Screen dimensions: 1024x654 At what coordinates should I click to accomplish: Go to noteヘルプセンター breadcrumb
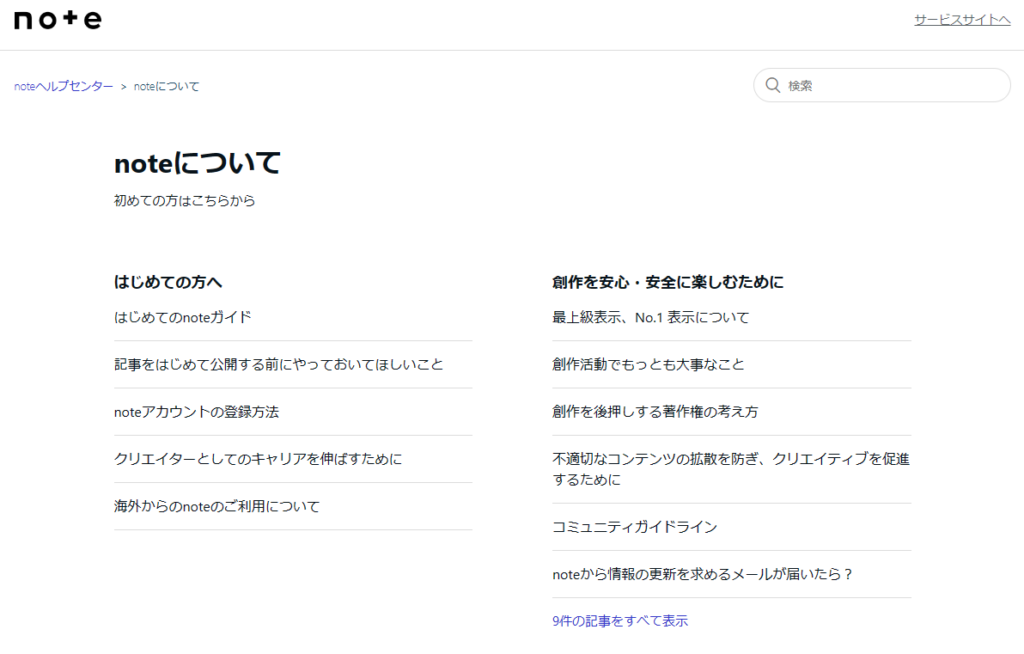pos(63,86)
